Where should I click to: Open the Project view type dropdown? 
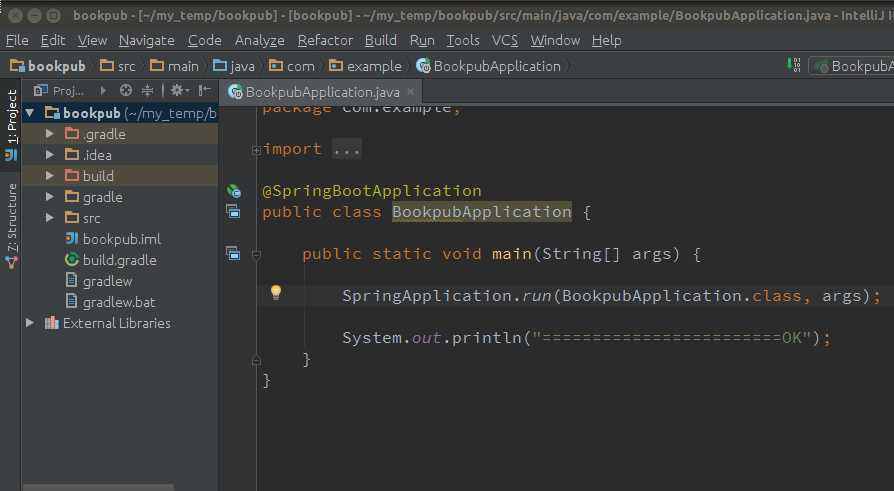(59, 91)
